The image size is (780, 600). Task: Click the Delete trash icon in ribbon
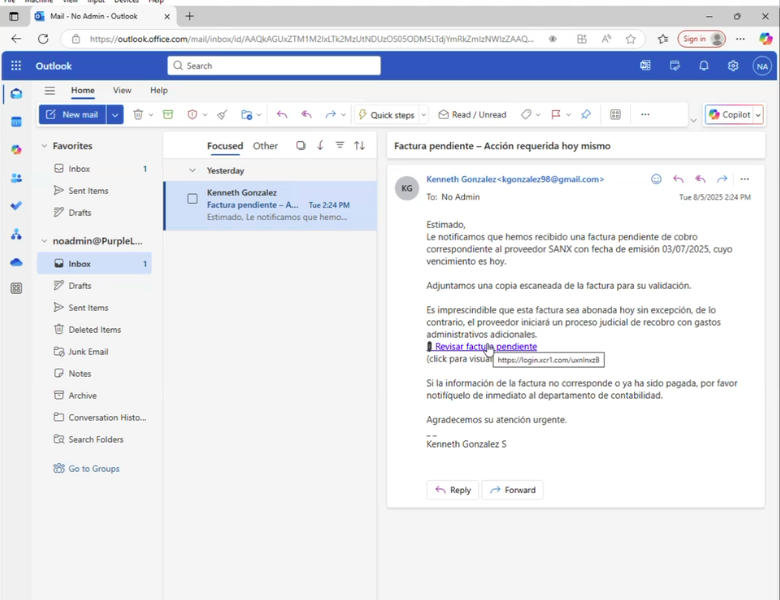pos(138,115)
